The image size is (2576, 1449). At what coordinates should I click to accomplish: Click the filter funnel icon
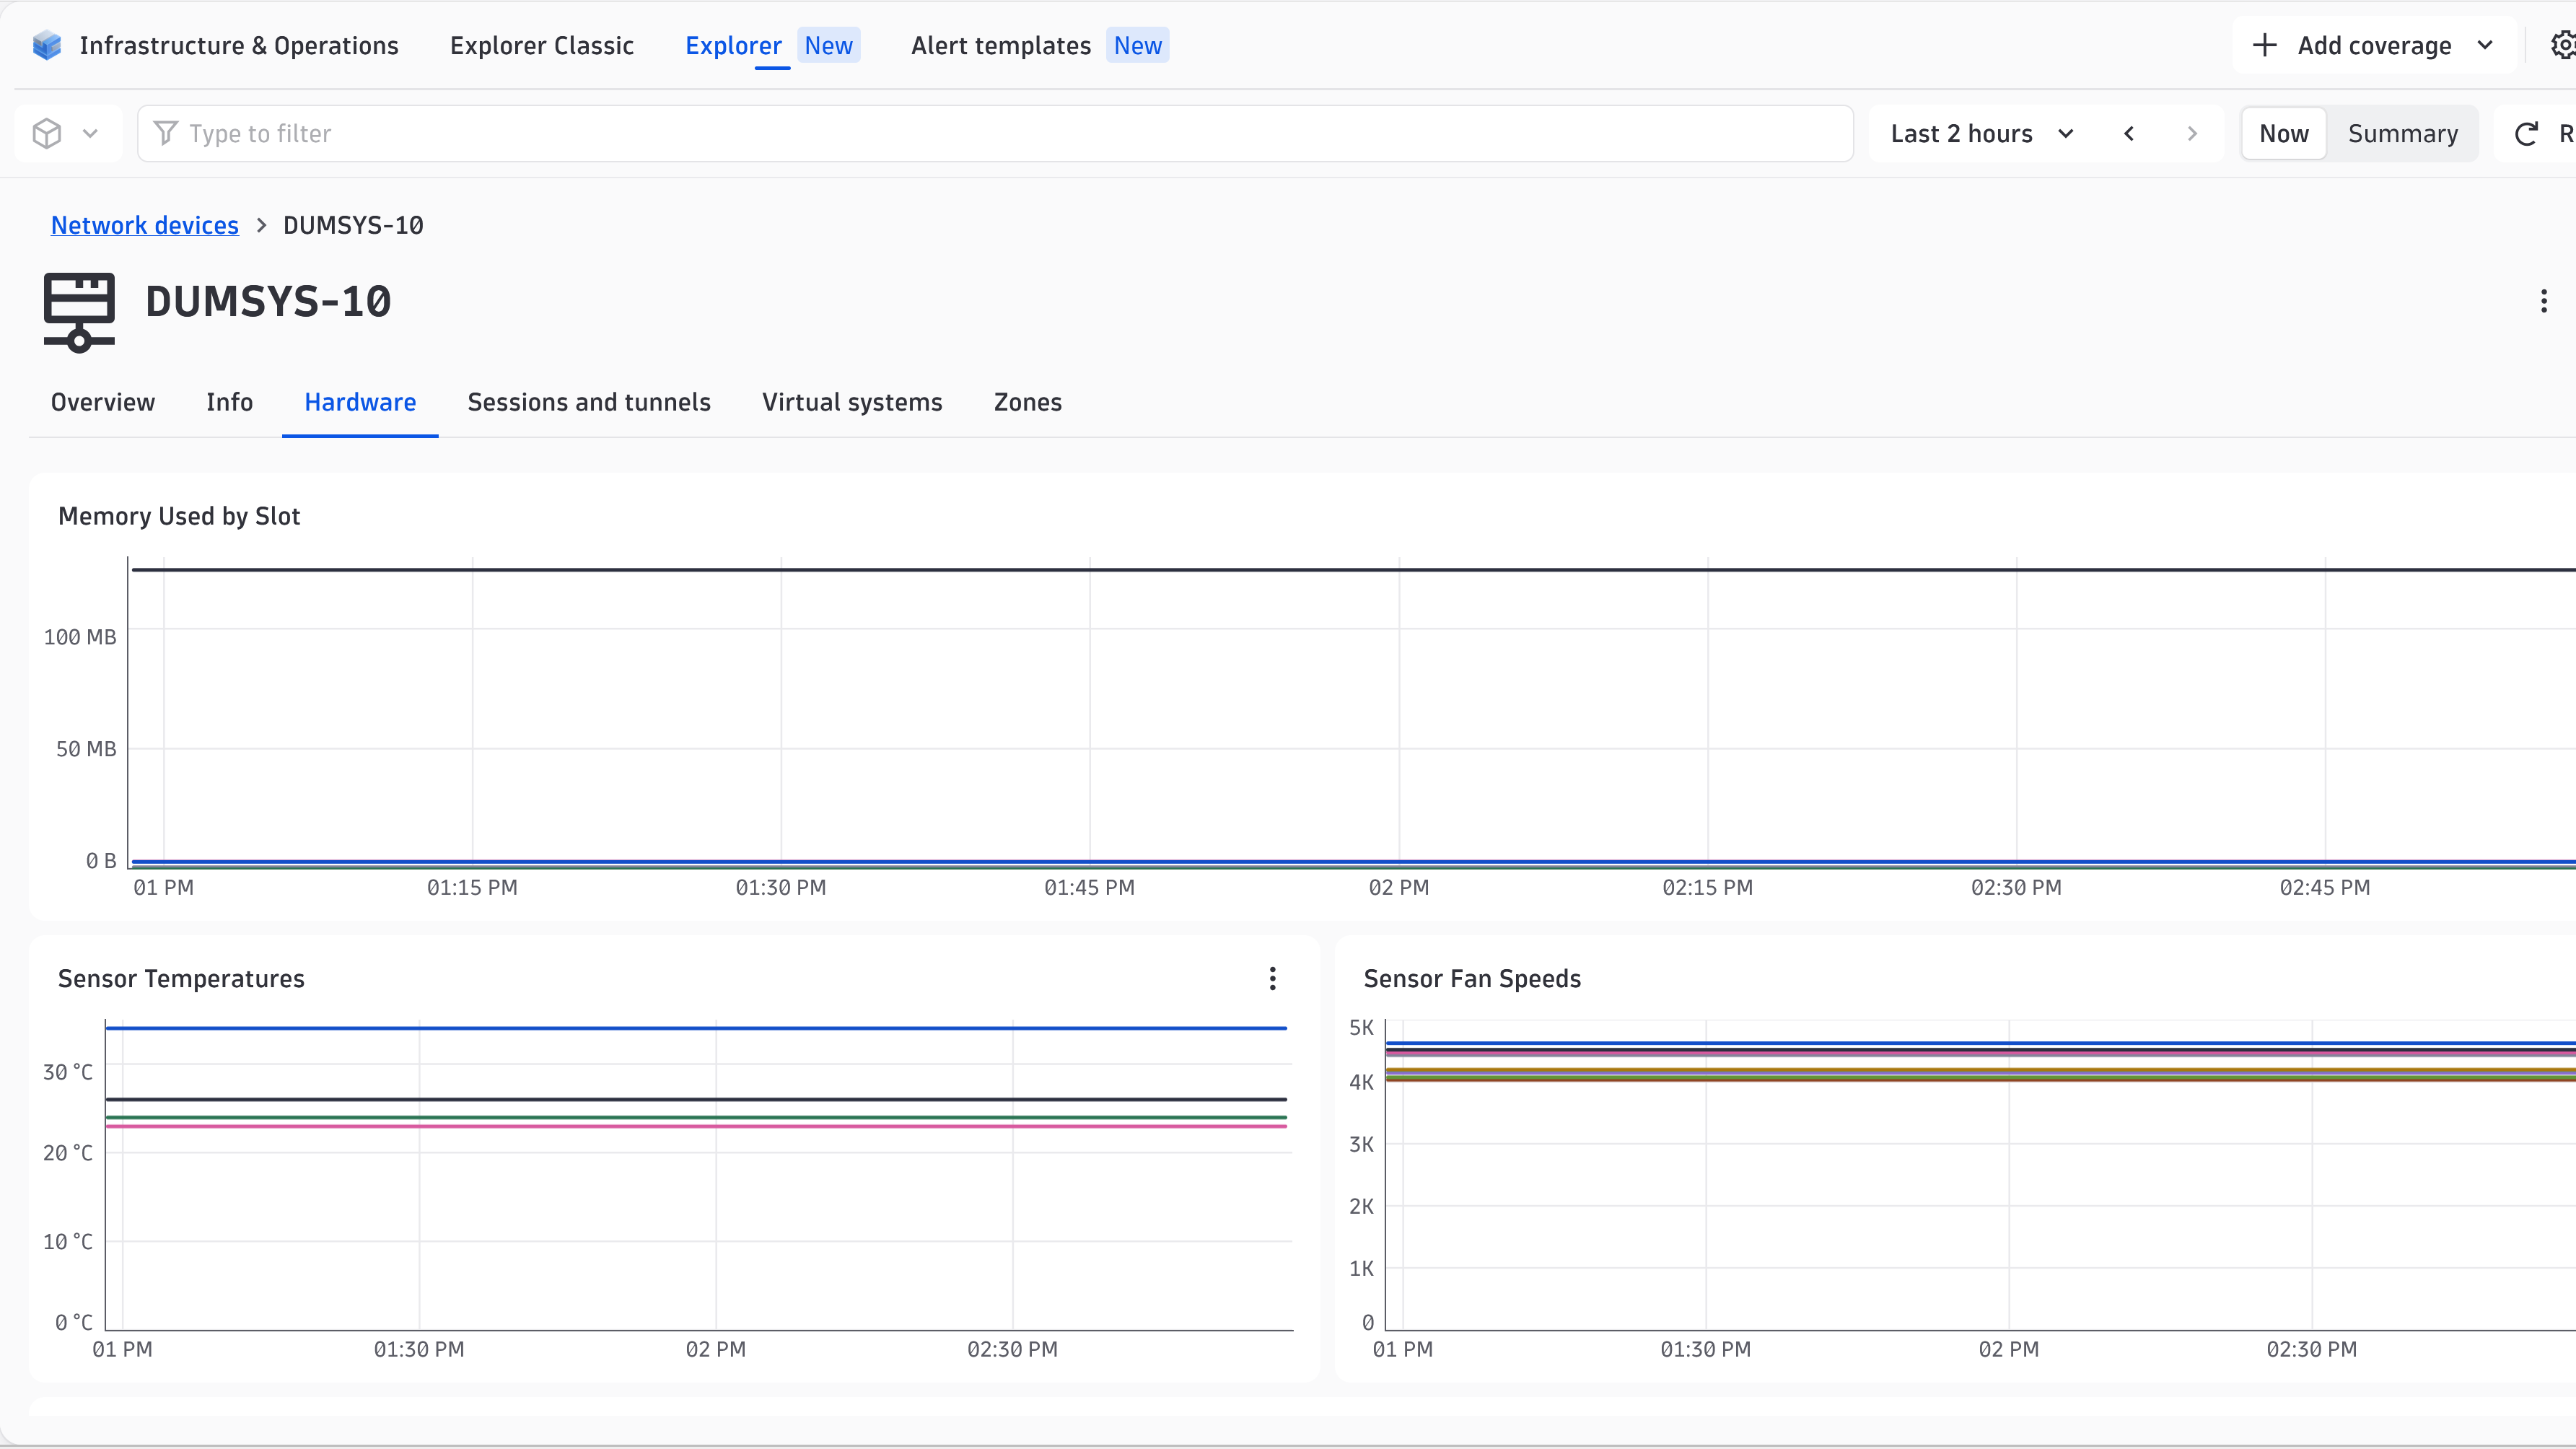[166, 133]
